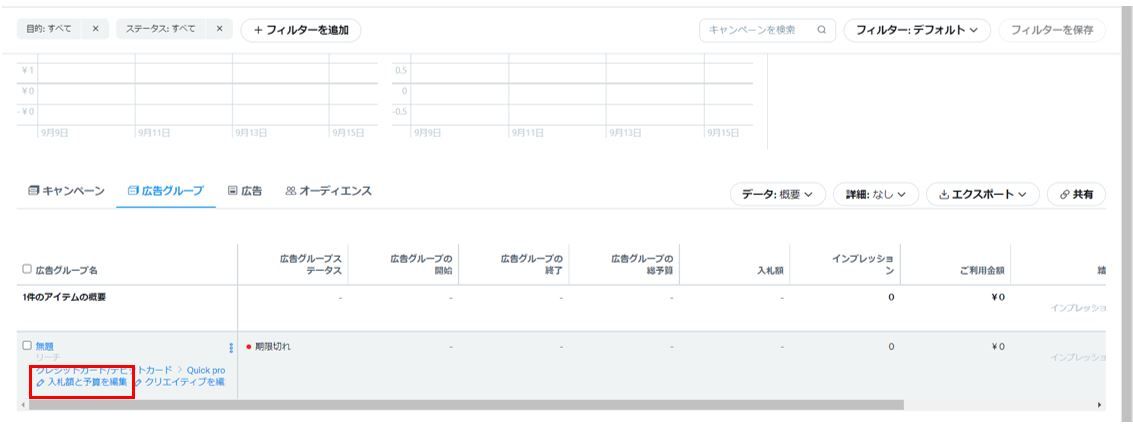Click the left scroll arrow of horizontal scrollbar
The image size is (1133, 424).
(23, 405)
